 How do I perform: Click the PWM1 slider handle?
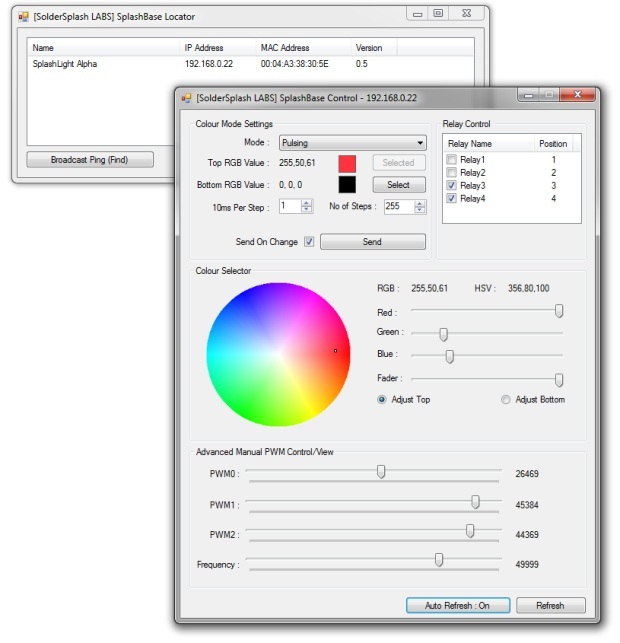pos(476,502)
